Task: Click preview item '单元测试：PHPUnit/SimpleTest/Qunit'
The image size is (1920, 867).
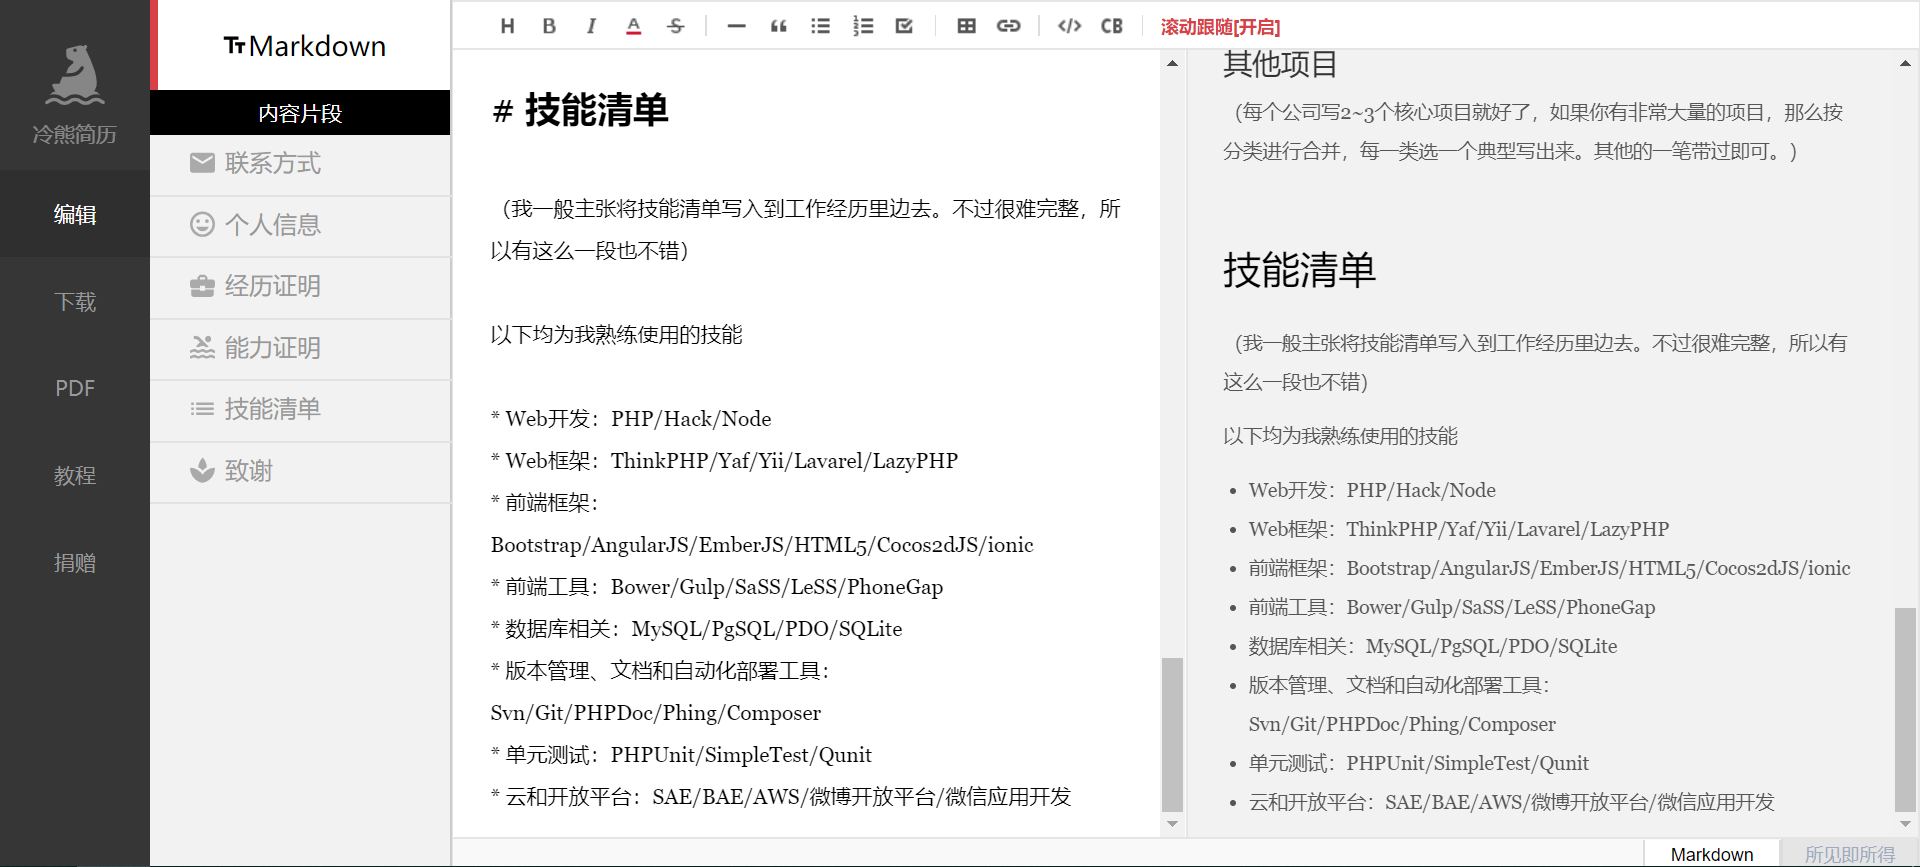Action: pyautogui.click(x=1418, y=763)
